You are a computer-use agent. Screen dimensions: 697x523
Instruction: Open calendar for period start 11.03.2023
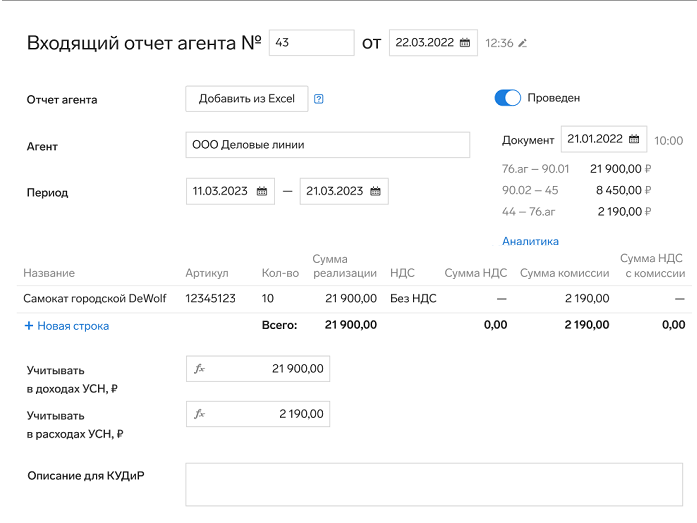coord(262,192)
